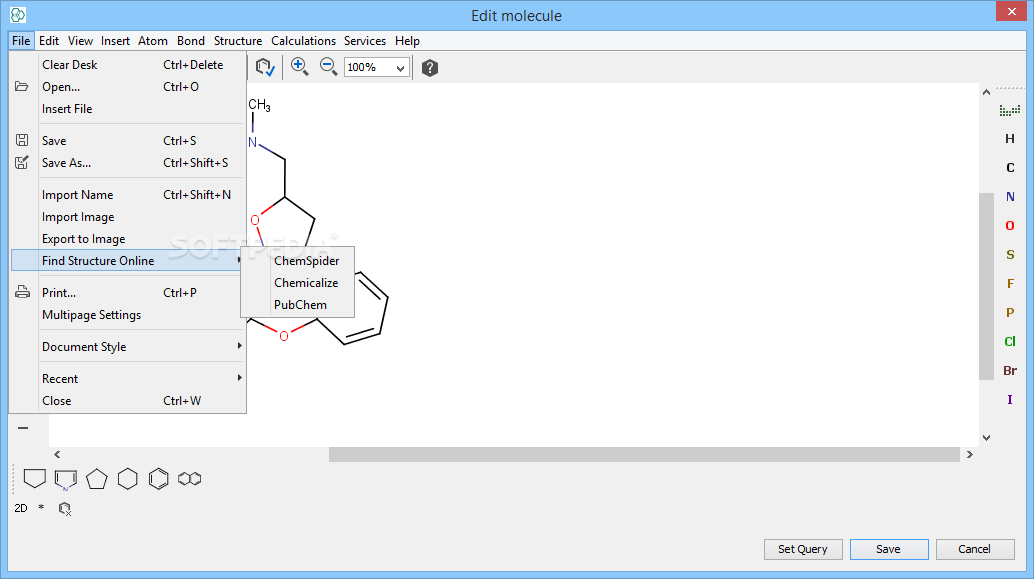Click the Cancel button

974,549
